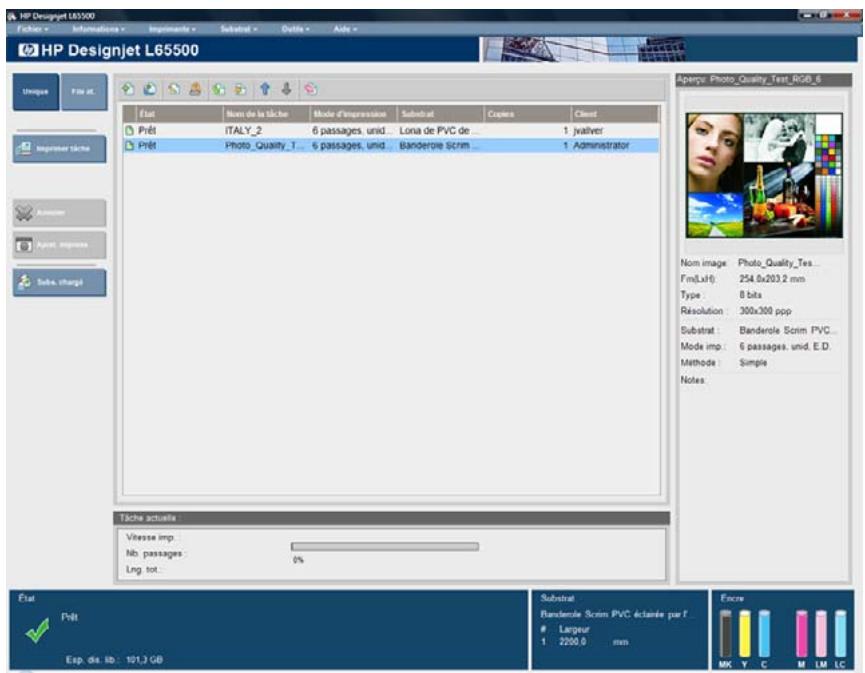Click the current task progress bar
This screenshot has width=865, height=673.
pos(385,547)
